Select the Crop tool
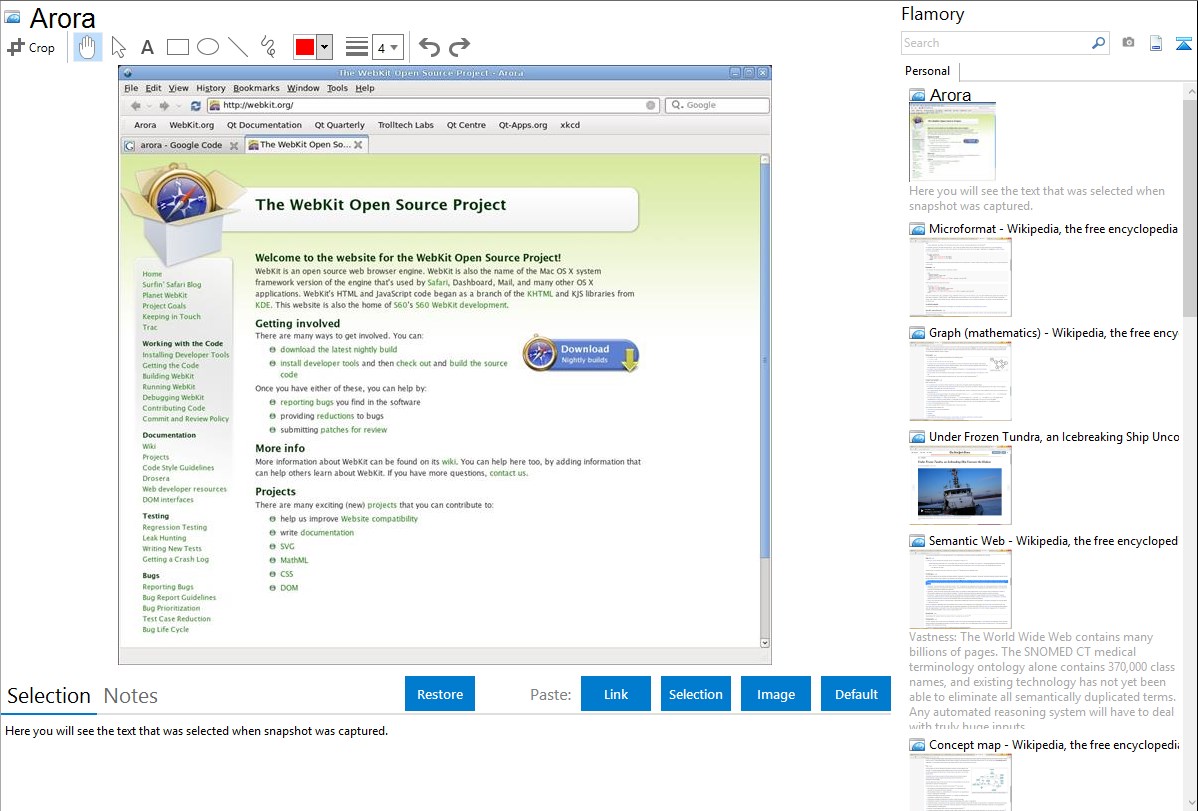The width and height of the screenshot is (1198, 811). tap(31, 47)
